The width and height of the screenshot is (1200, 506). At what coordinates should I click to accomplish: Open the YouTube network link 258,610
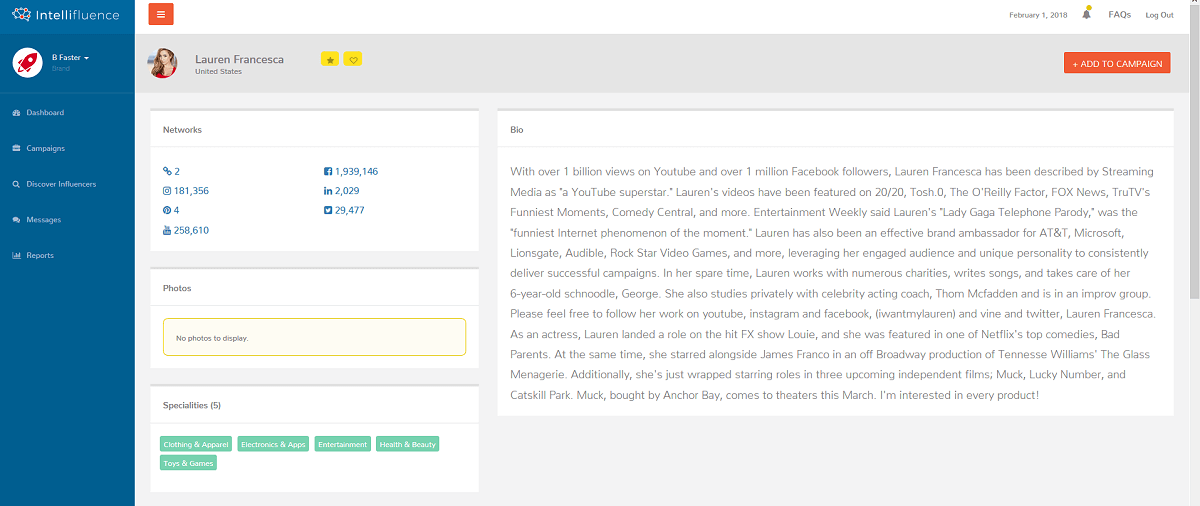186,230
